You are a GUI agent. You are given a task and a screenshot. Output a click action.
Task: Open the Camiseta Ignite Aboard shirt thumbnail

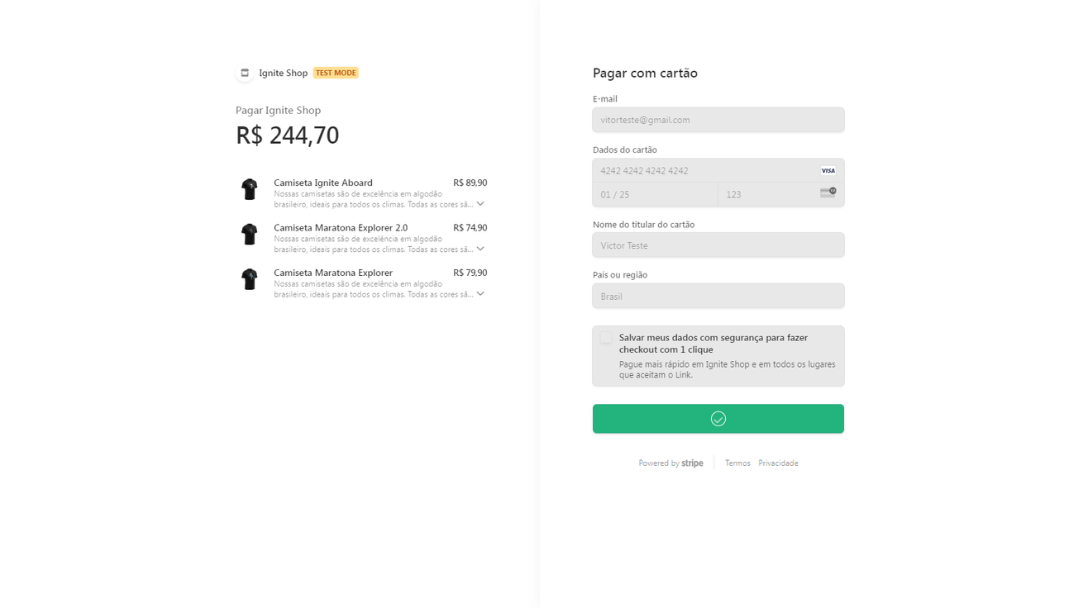point(249,189)
